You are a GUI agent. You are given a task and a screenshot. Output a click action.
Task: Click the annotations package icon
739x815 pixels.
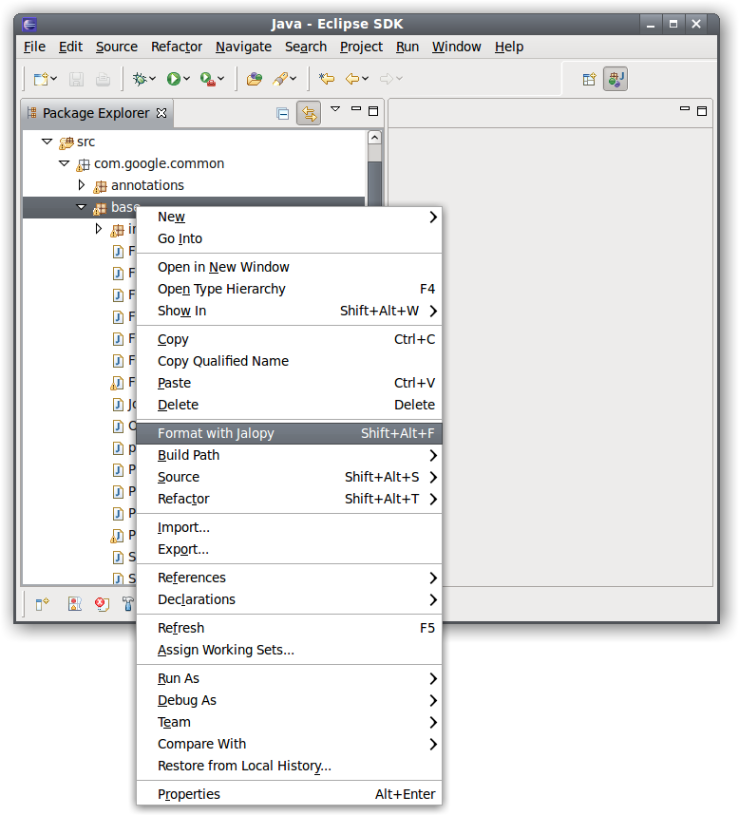(x=100, y=186)
